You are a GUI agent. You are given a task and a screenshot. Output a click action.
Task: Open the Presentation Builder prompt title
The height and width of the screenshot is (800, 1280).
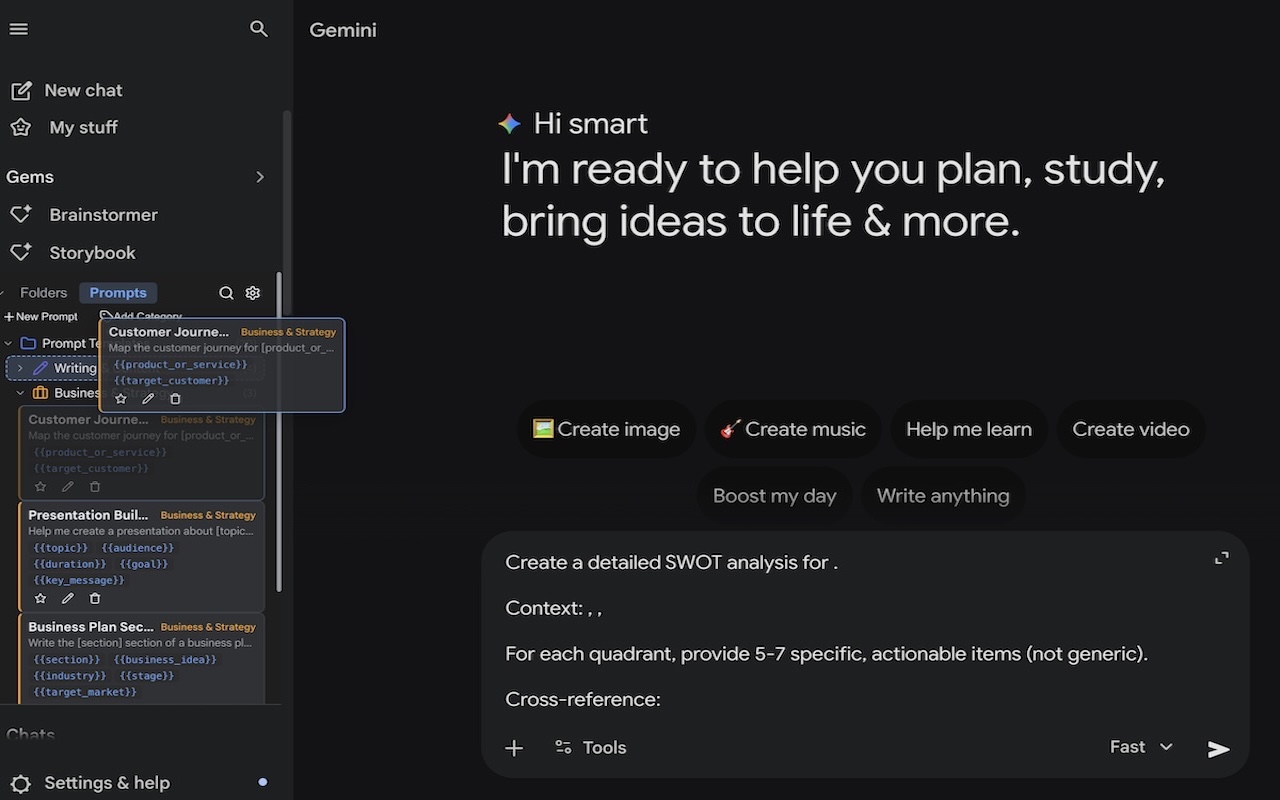point(88,515)
